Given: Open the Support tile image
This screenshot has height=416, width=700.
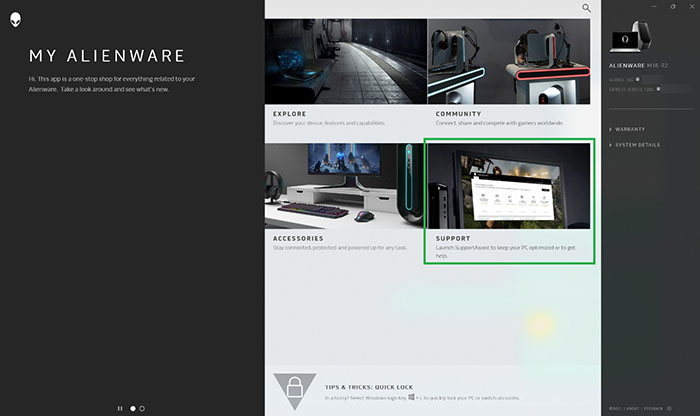Looking at the screenshot, I should pyautogui.click(x=509, y=186).
